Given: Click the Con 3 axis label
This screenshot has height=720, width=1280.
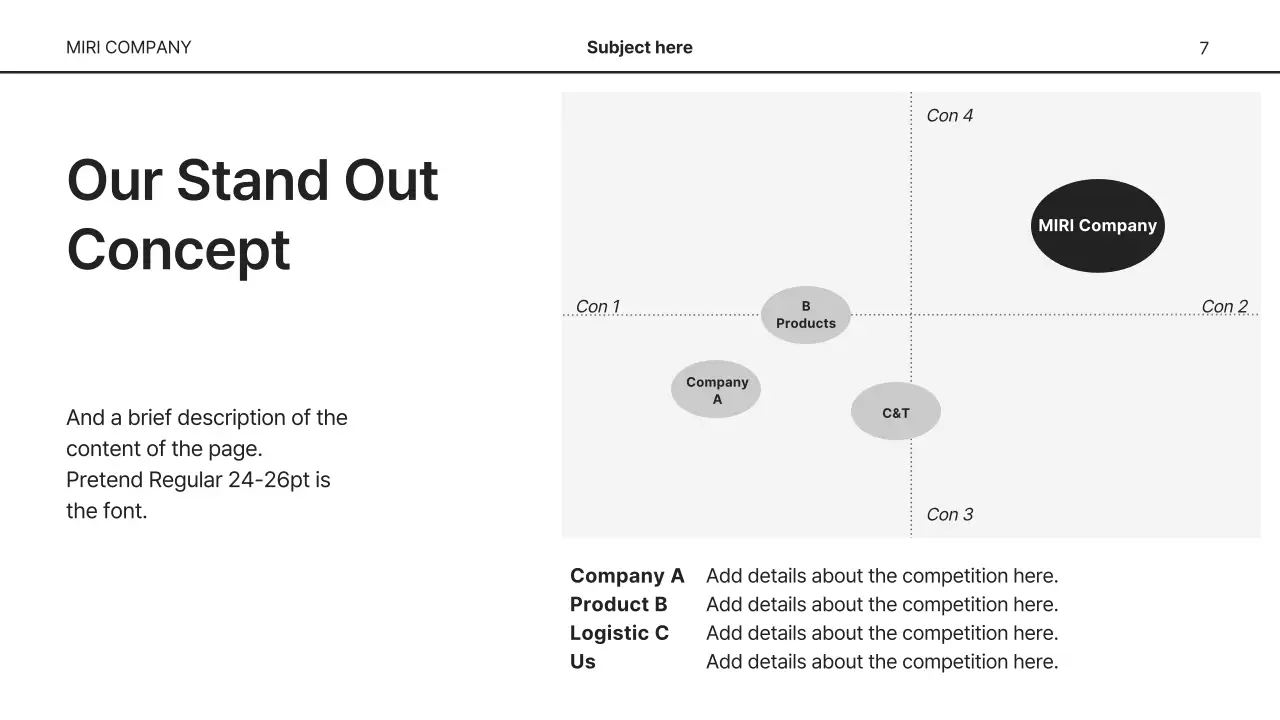Looking at the screenshot, I should pos(949,514).
